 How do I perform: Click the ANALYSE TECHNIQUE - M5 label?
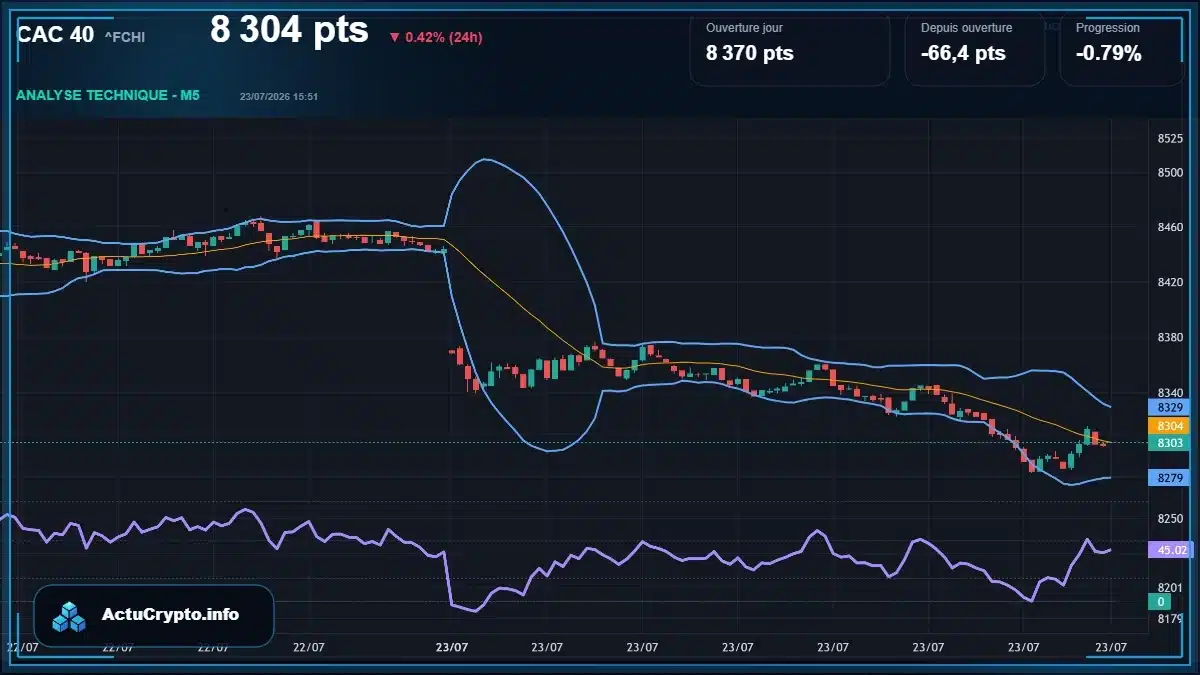pos(108,95)
